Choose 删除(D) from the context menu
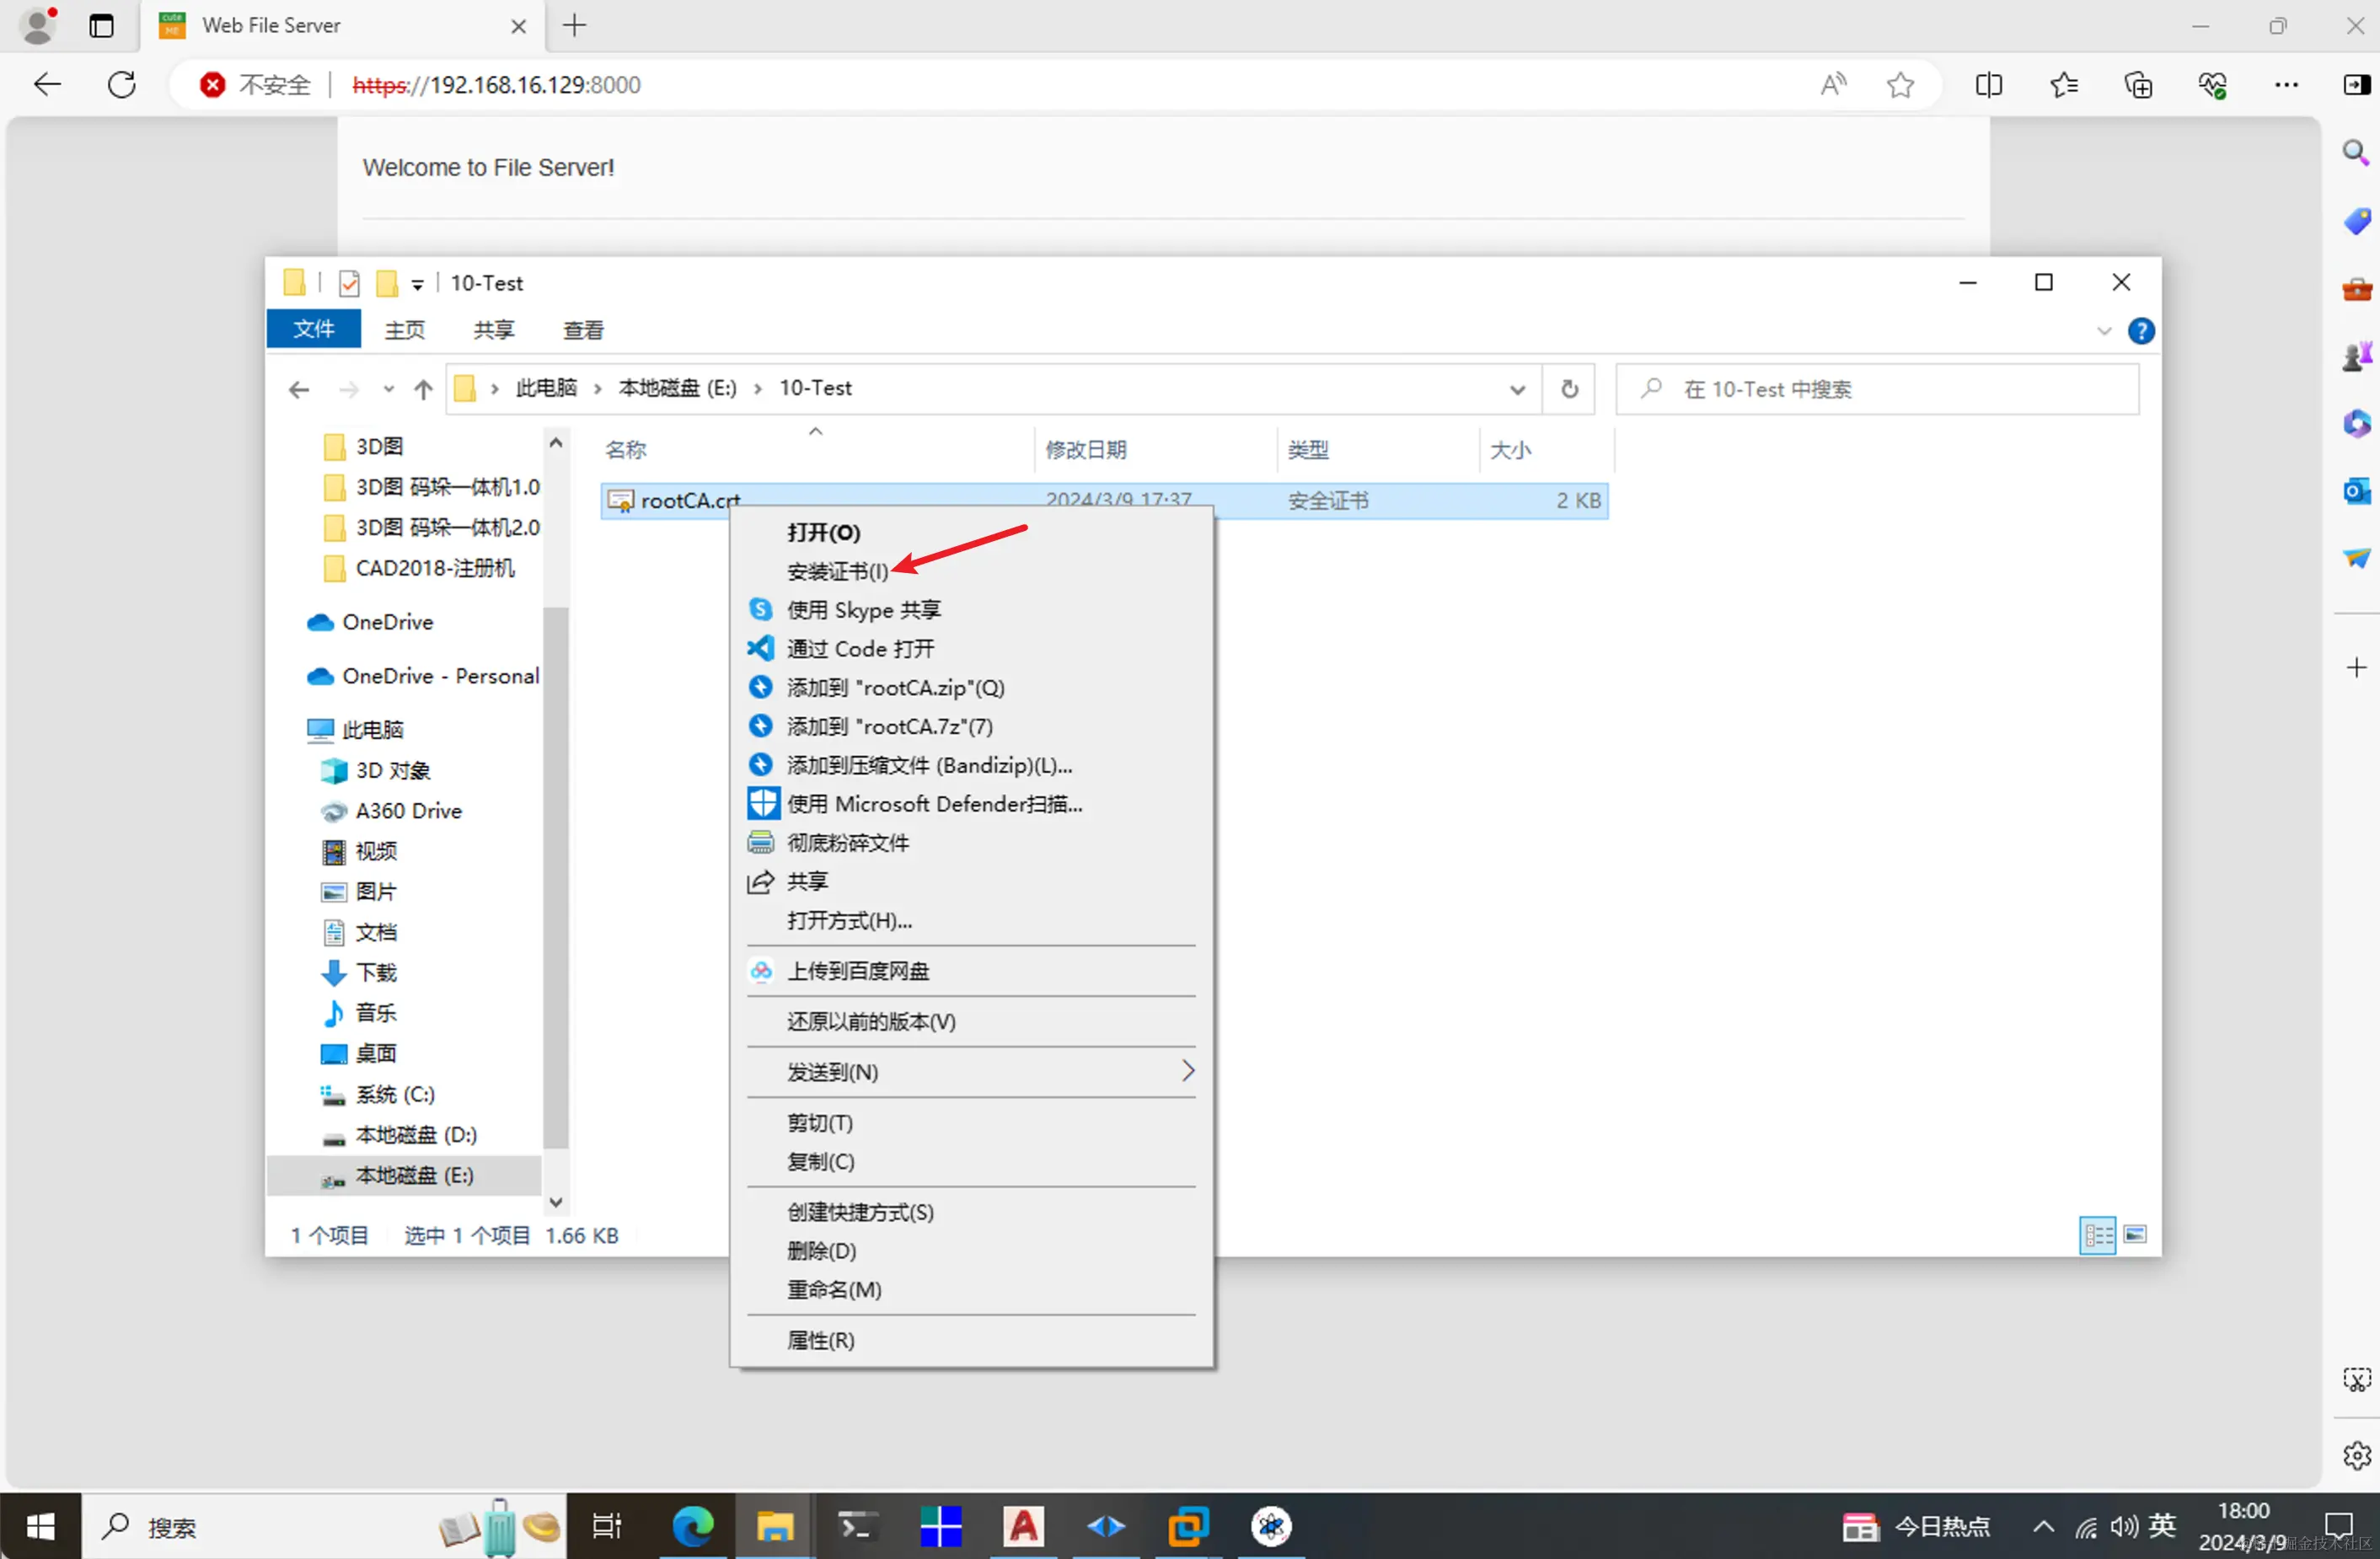Screen dimensions: 2380x1559 (971, 1251)
